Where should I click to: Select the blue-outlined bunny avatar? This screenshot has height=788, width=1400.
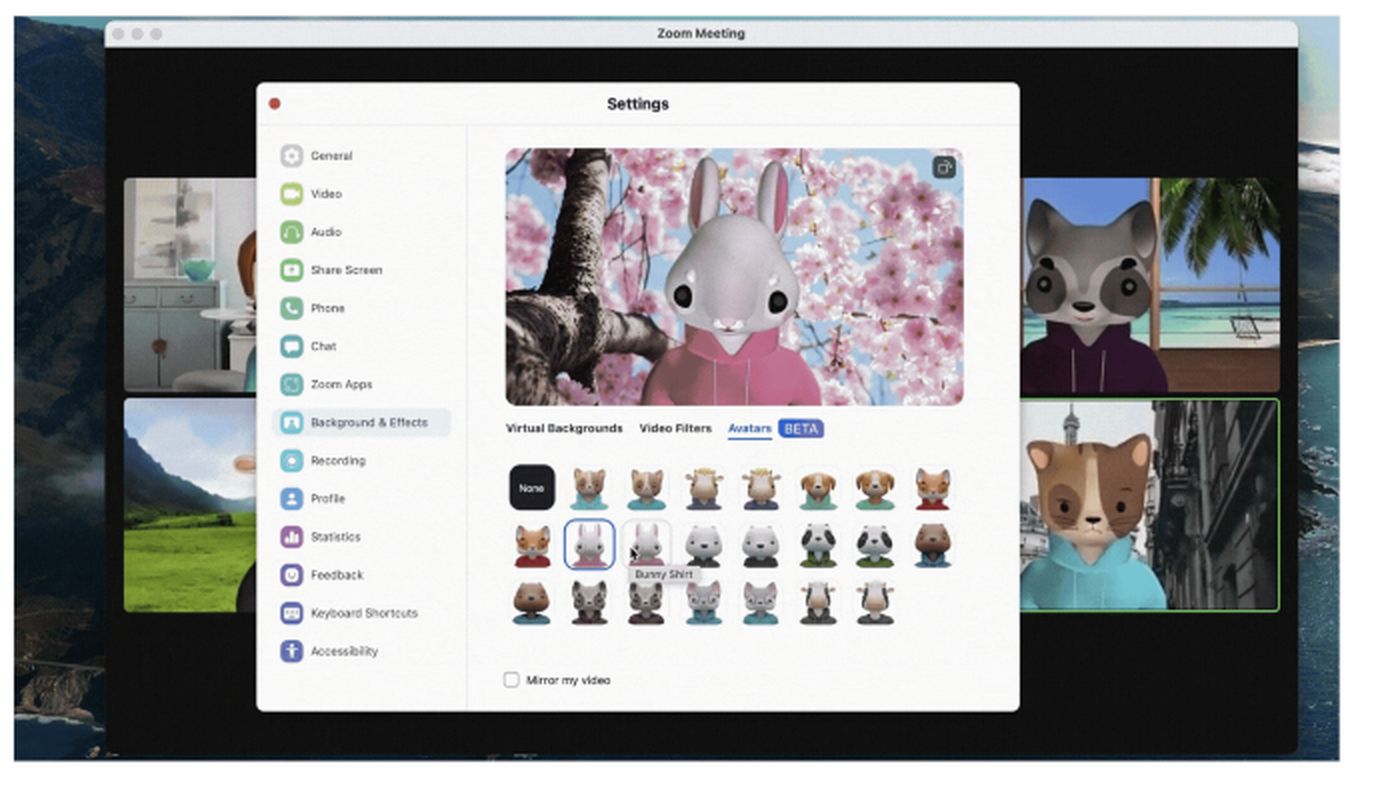tap(590, 545)
